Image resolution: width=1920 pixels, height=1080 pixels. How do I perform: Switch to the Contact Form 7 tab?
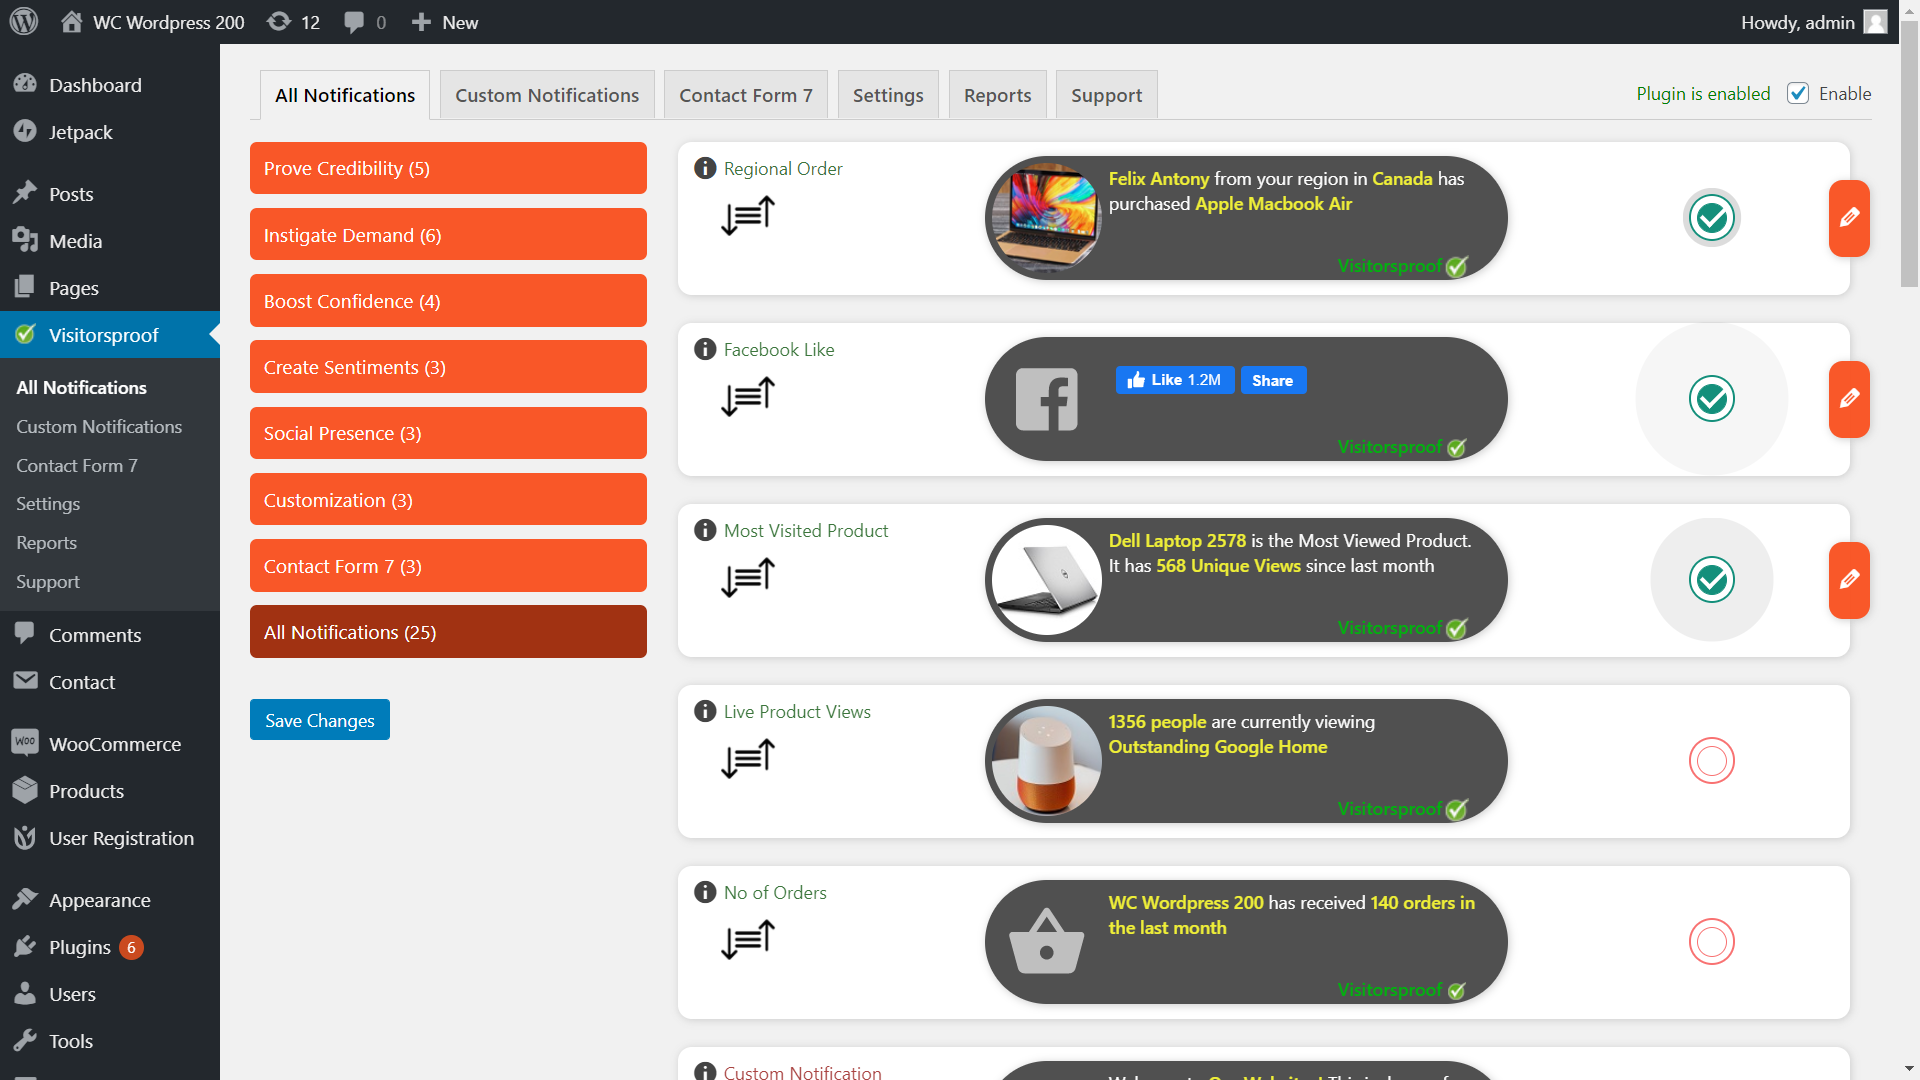pyautogui.click(x=746, y=95)
